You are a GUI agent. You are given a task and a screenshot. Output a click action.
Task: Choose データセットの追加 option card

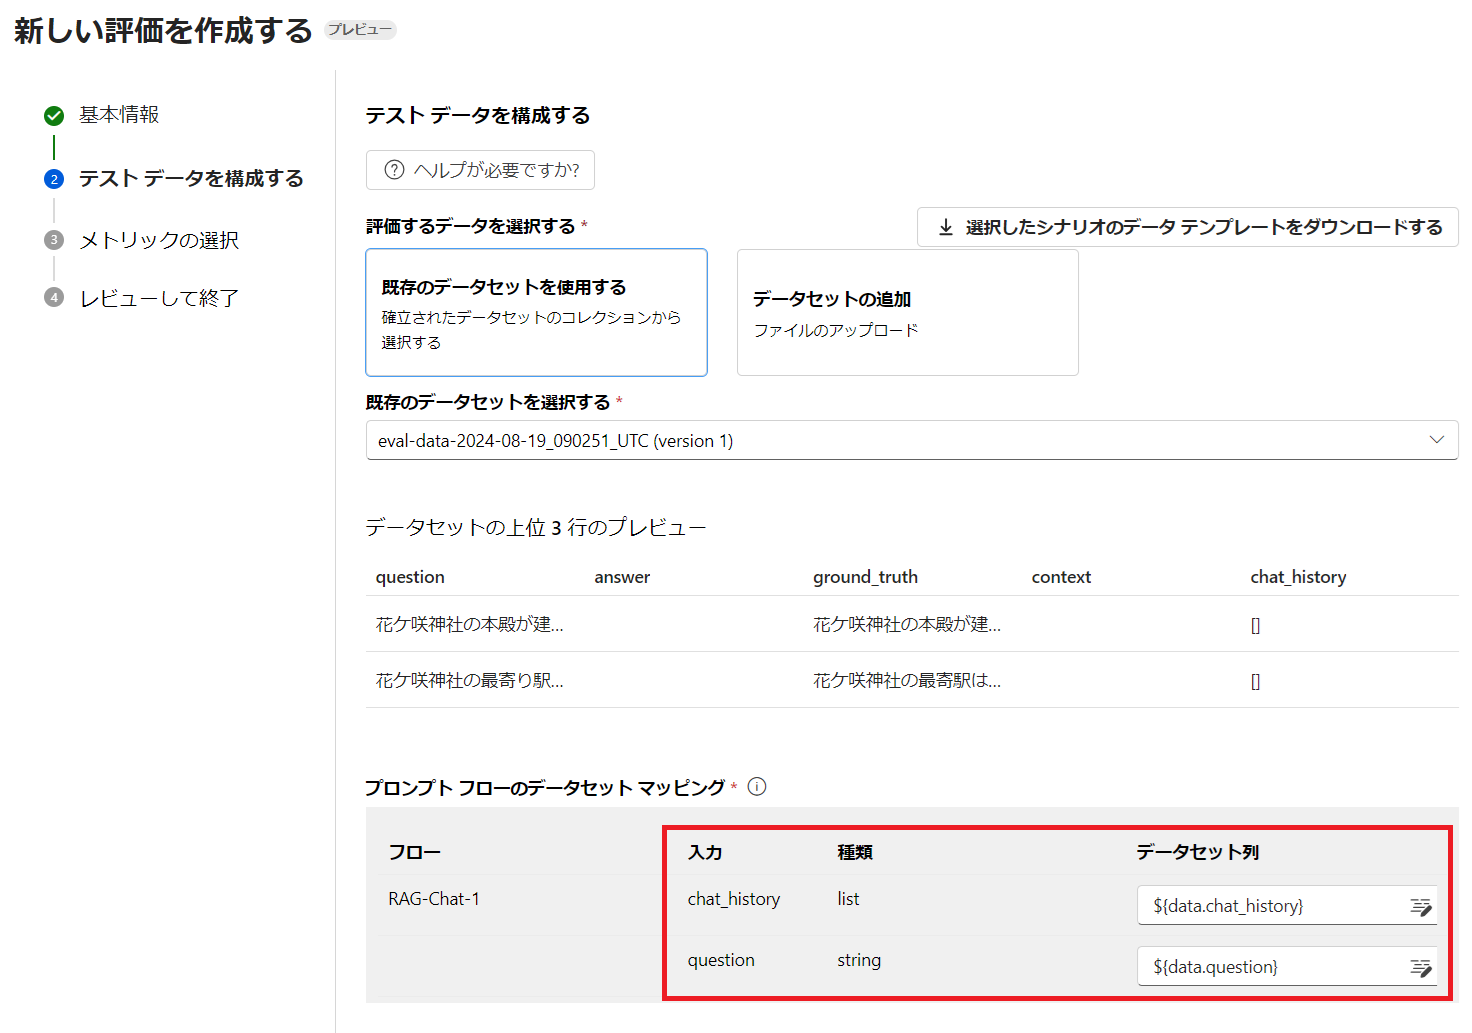907,313
